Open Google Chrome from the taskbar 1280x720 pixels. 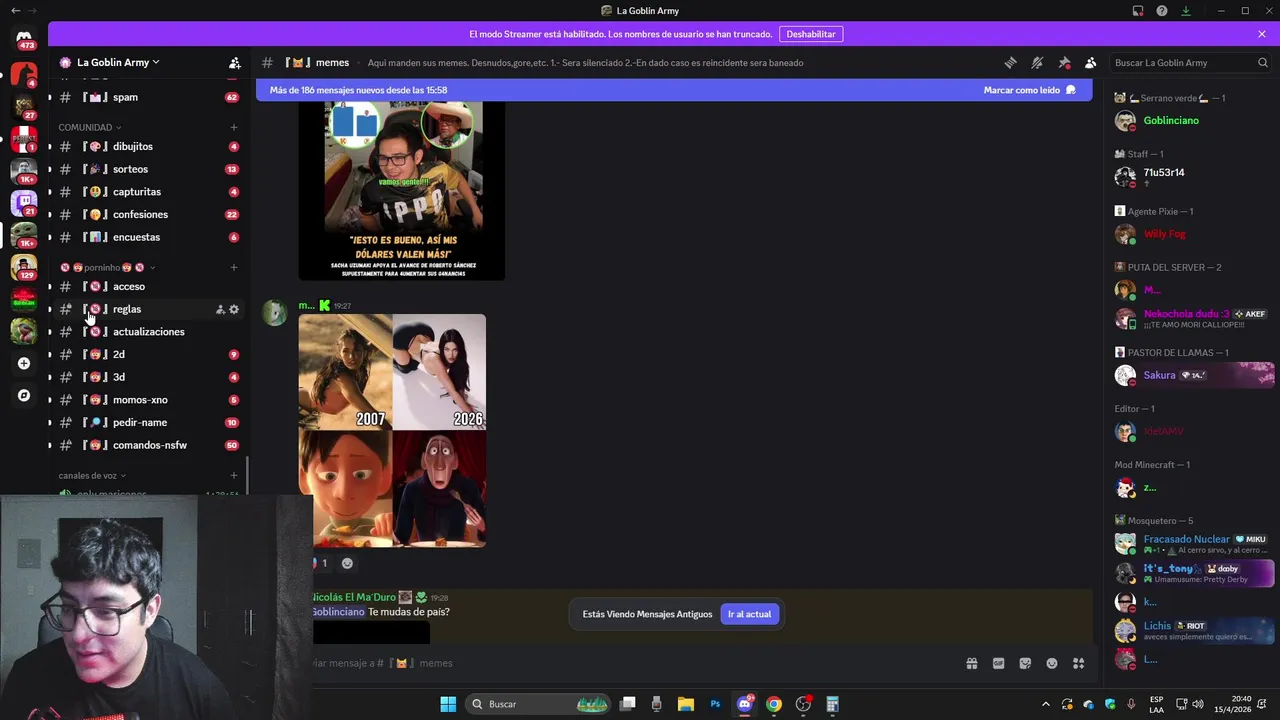pos(774,704)
